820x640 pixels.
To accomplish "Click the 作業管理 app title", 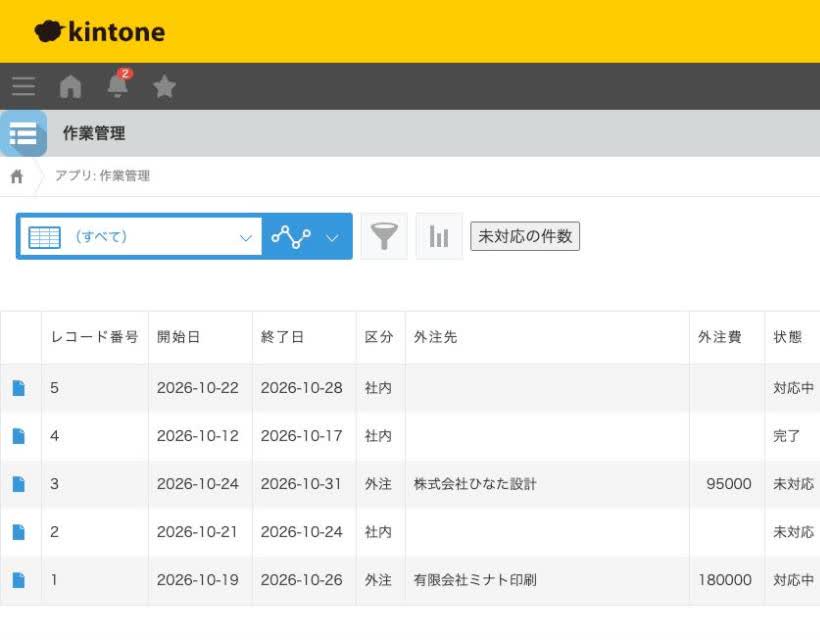I will coord(94,133).
